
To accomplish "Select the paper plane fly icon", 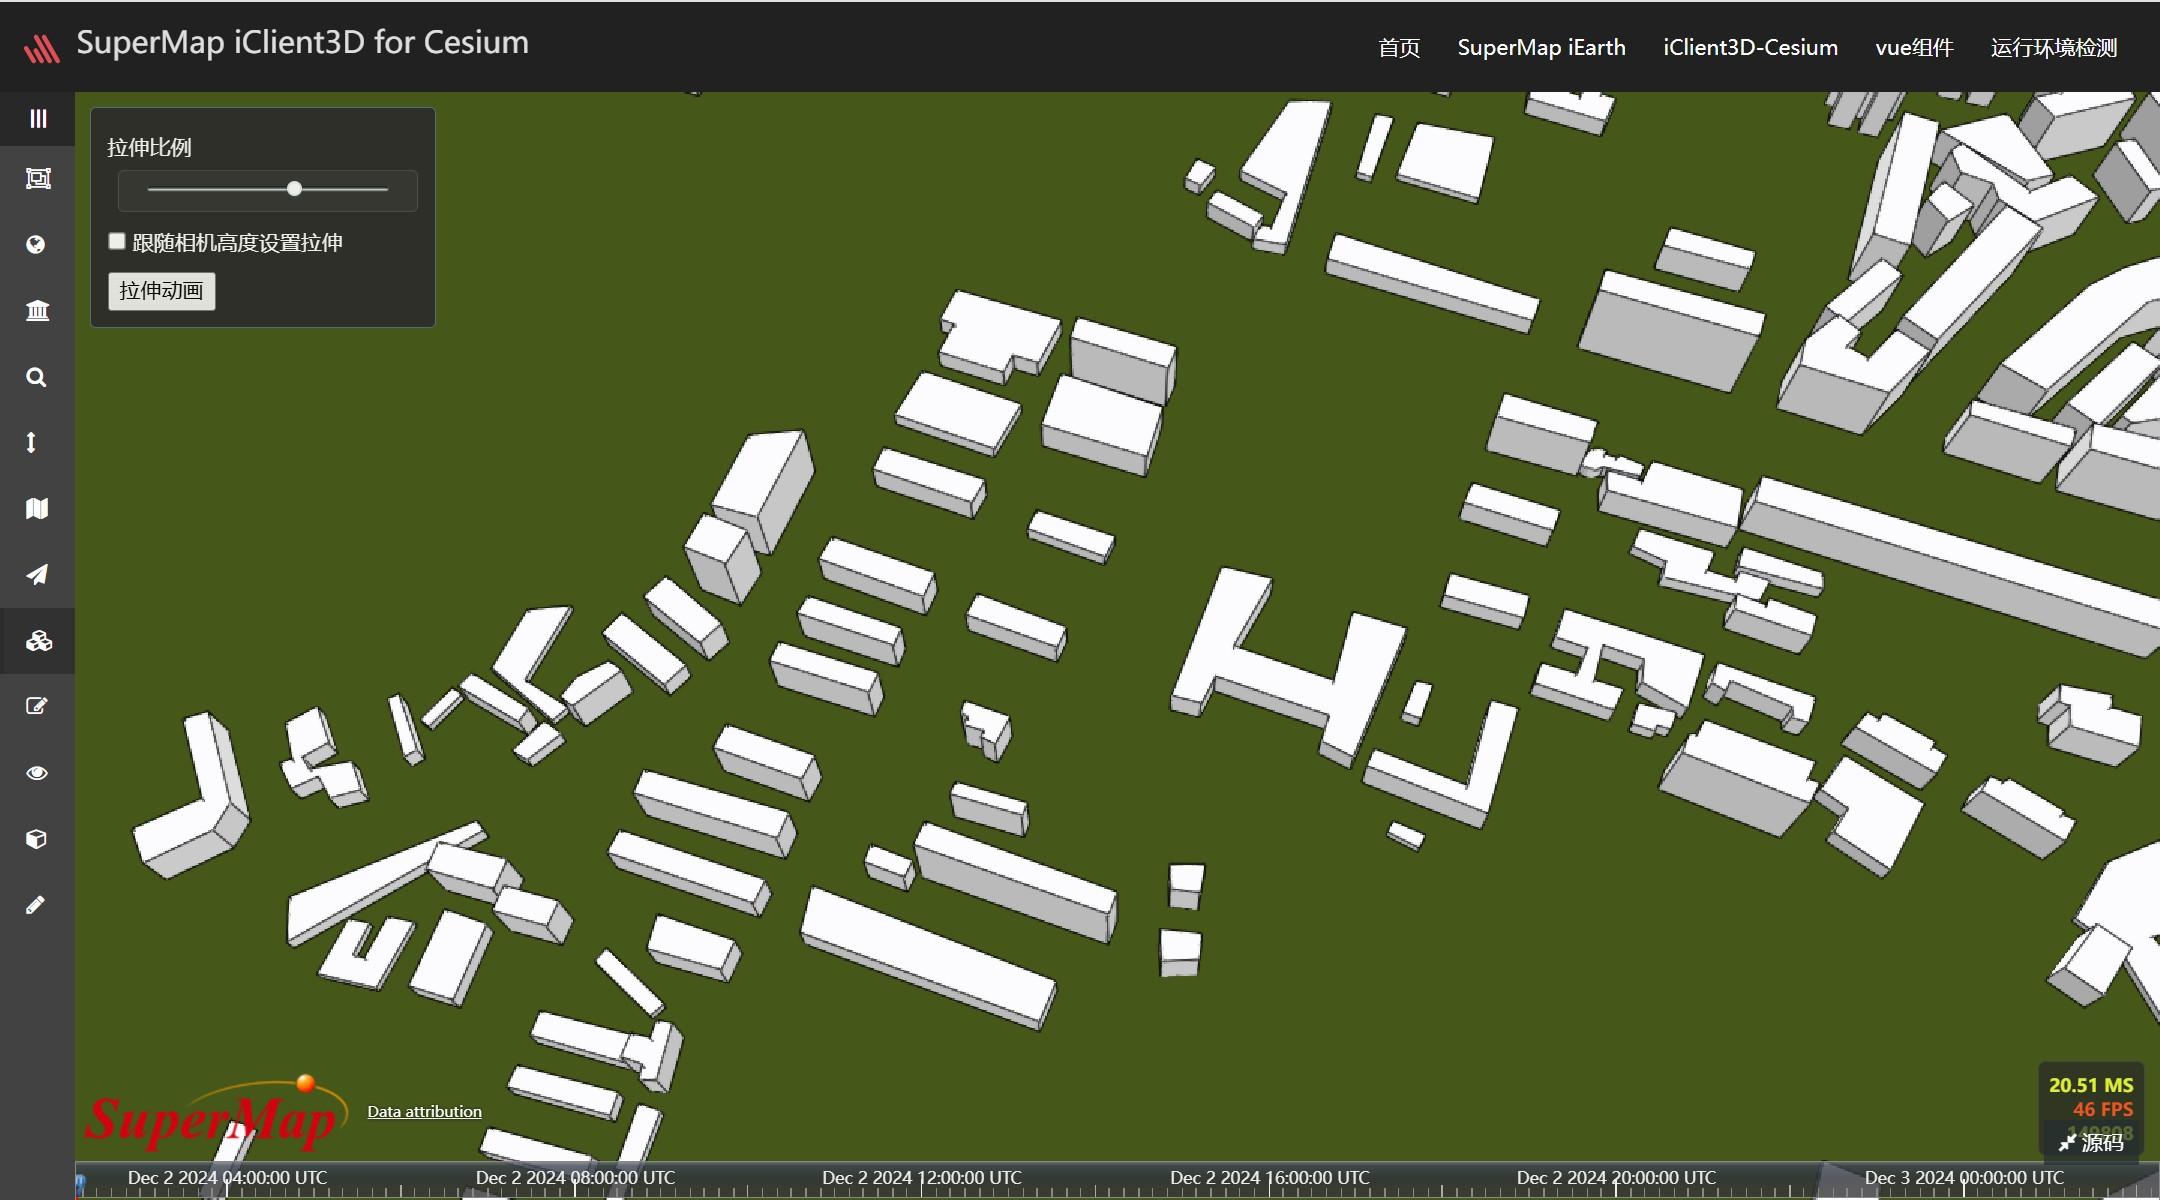I will pos(37,575).
